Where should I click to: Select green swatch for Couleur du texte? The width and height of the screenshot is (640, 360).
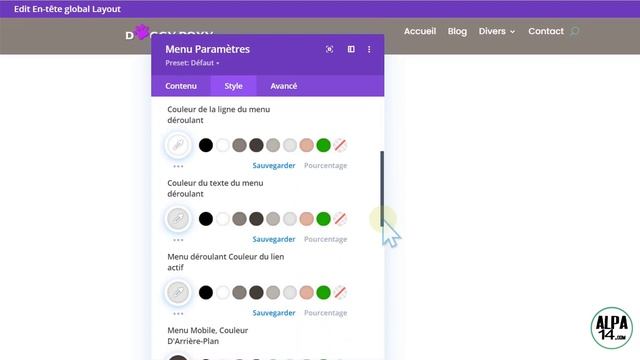(323, 219)
